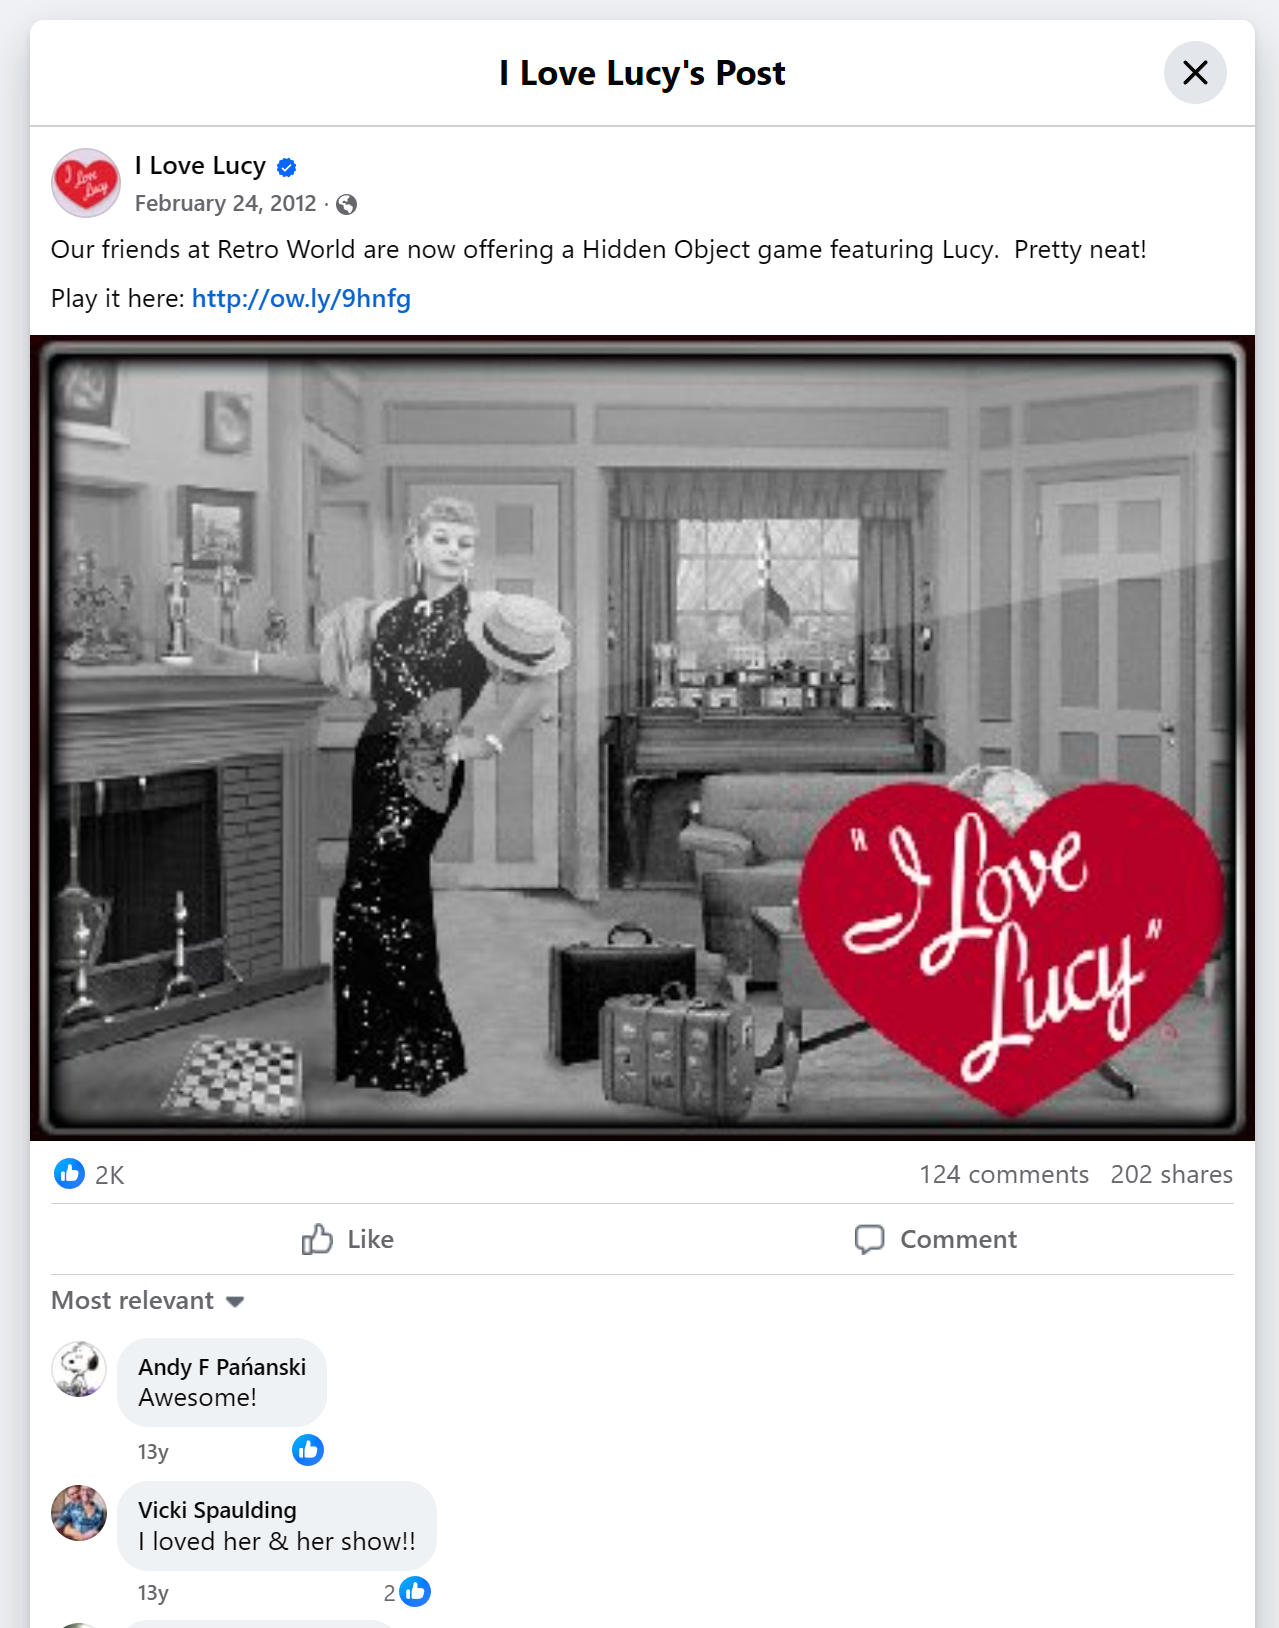Click the public globe privacy icon
1279x1628 pixels.
[x=347, y=205]
